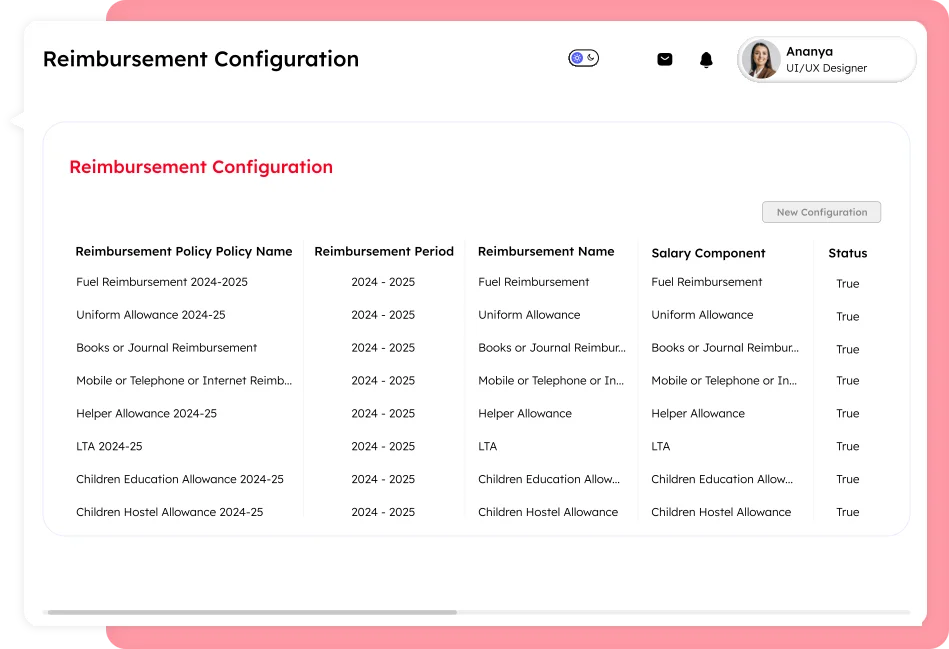Select Children Education Allowance 2024-25 policy
This screenshot has height=649, width=949.
tap(180, 480)
